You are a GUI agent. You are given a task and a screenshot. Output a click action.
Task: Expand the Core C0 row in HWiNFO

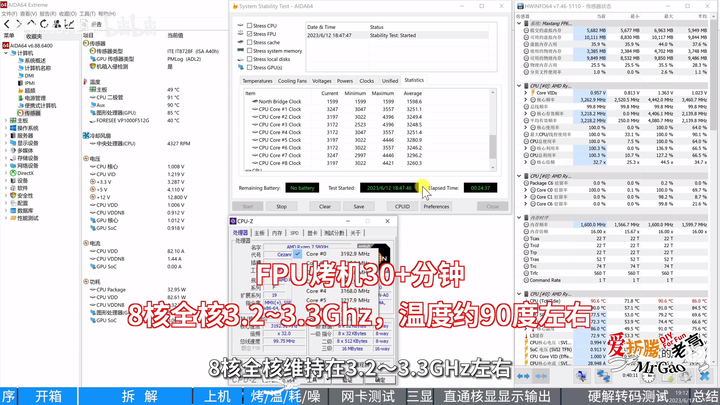[526, 190]
